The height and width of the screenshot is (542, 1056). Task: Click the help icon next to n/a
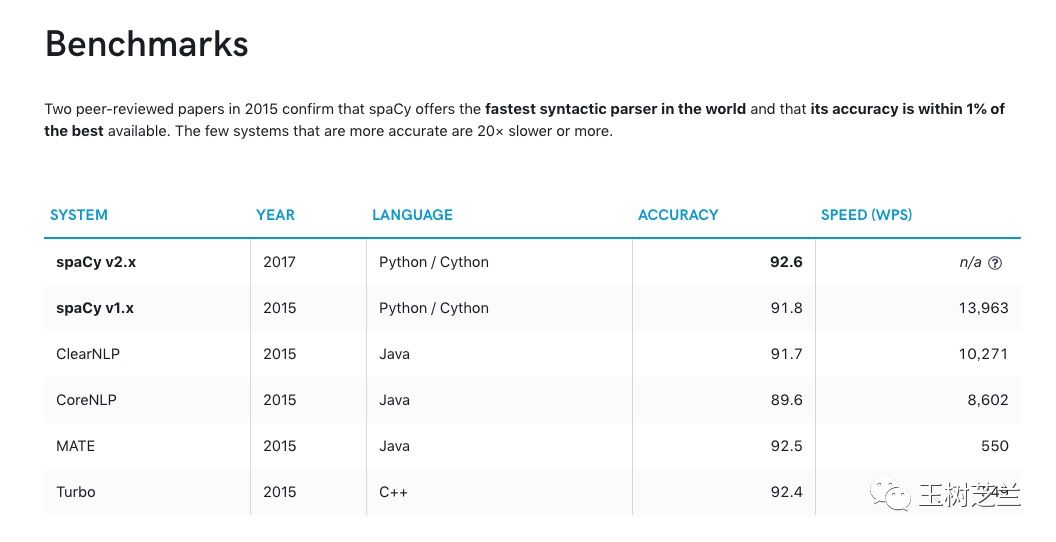point(995,263)
